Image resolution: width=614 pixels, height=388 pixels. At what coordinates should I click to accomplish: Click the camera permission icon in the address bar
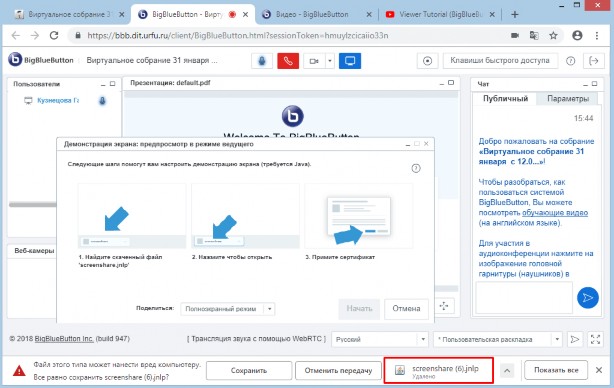point(515,36)
